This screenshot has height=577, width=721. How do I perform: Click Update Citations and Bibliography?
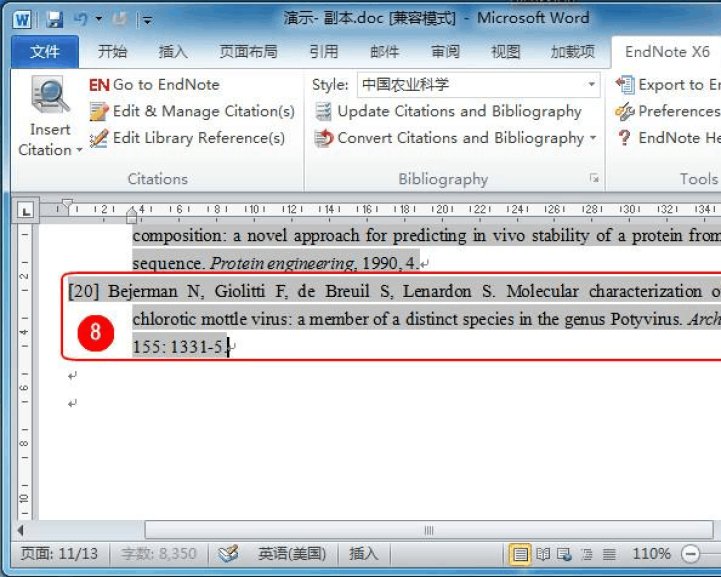(x=448, y=111)
